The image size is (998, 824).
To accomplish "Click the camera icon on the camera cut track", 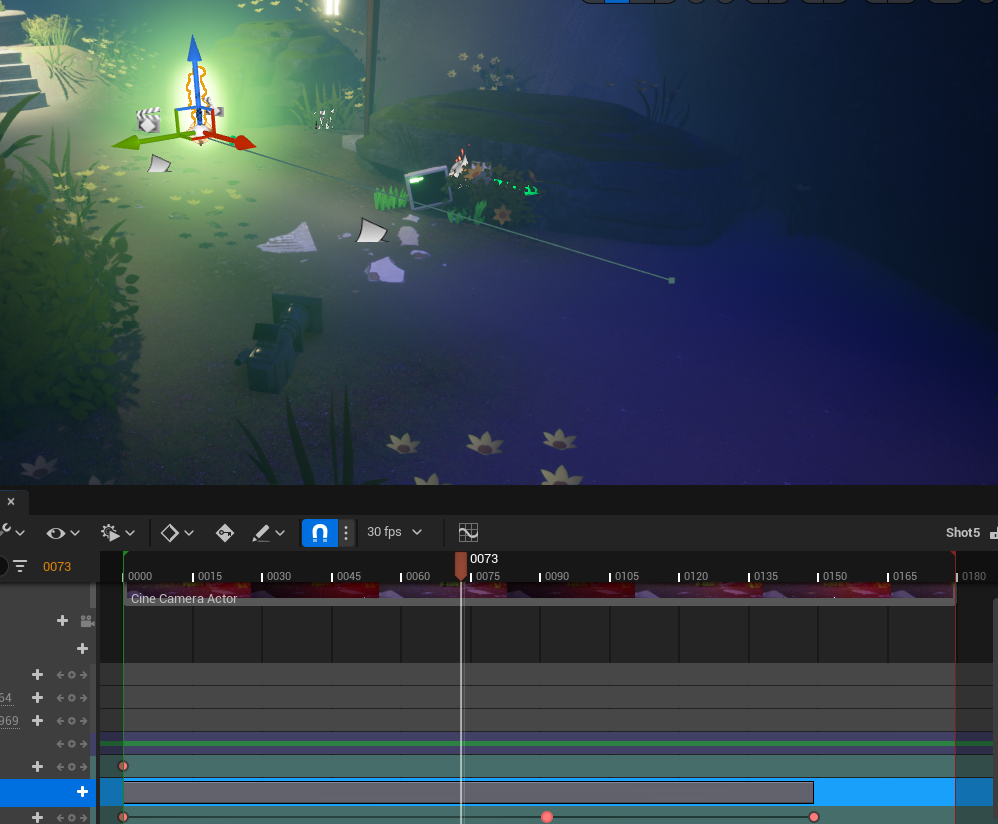I will tap(87, 621).
